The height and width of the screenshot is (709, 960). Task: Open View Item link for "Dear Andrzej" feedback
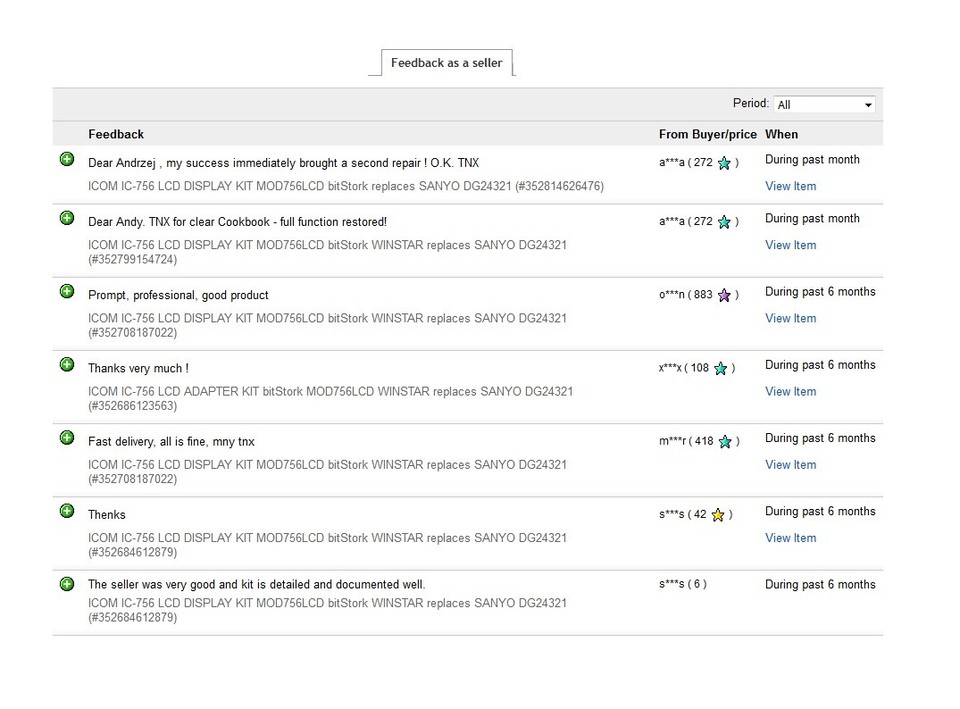pyautogui.click(x=790, y=186)
